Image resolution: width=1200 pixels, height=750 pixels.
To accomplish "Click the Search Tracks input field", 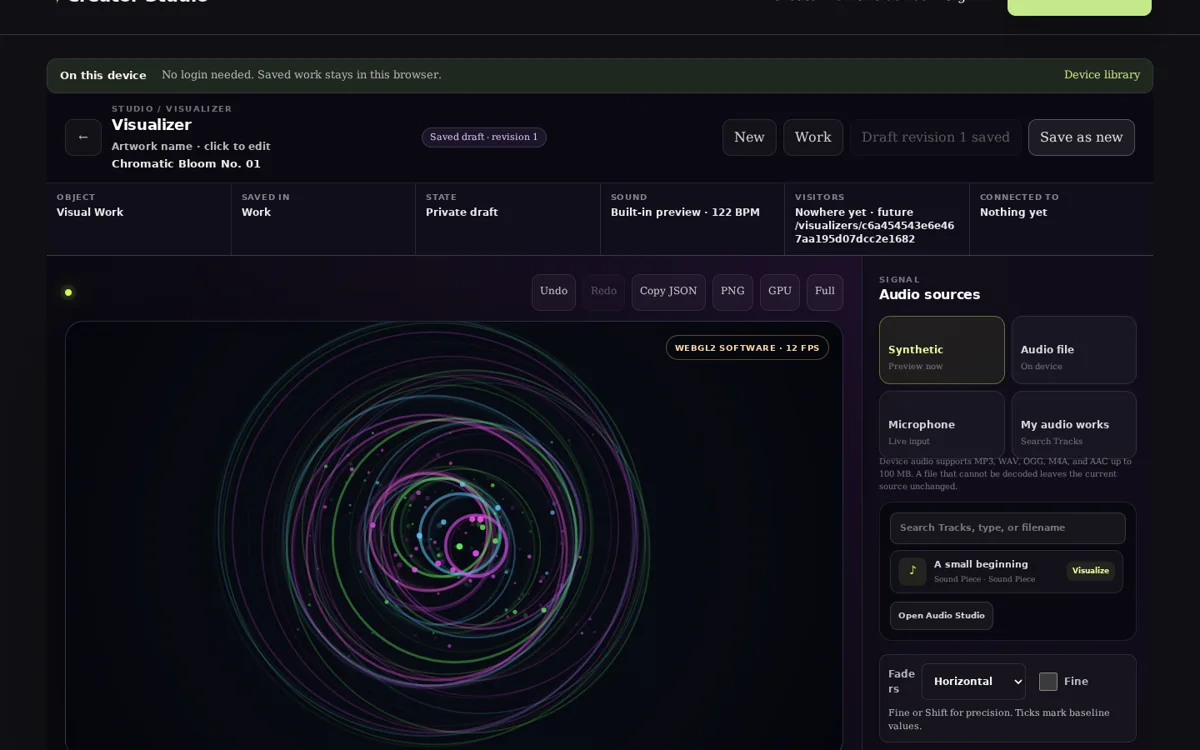I will pos(1008,528).
